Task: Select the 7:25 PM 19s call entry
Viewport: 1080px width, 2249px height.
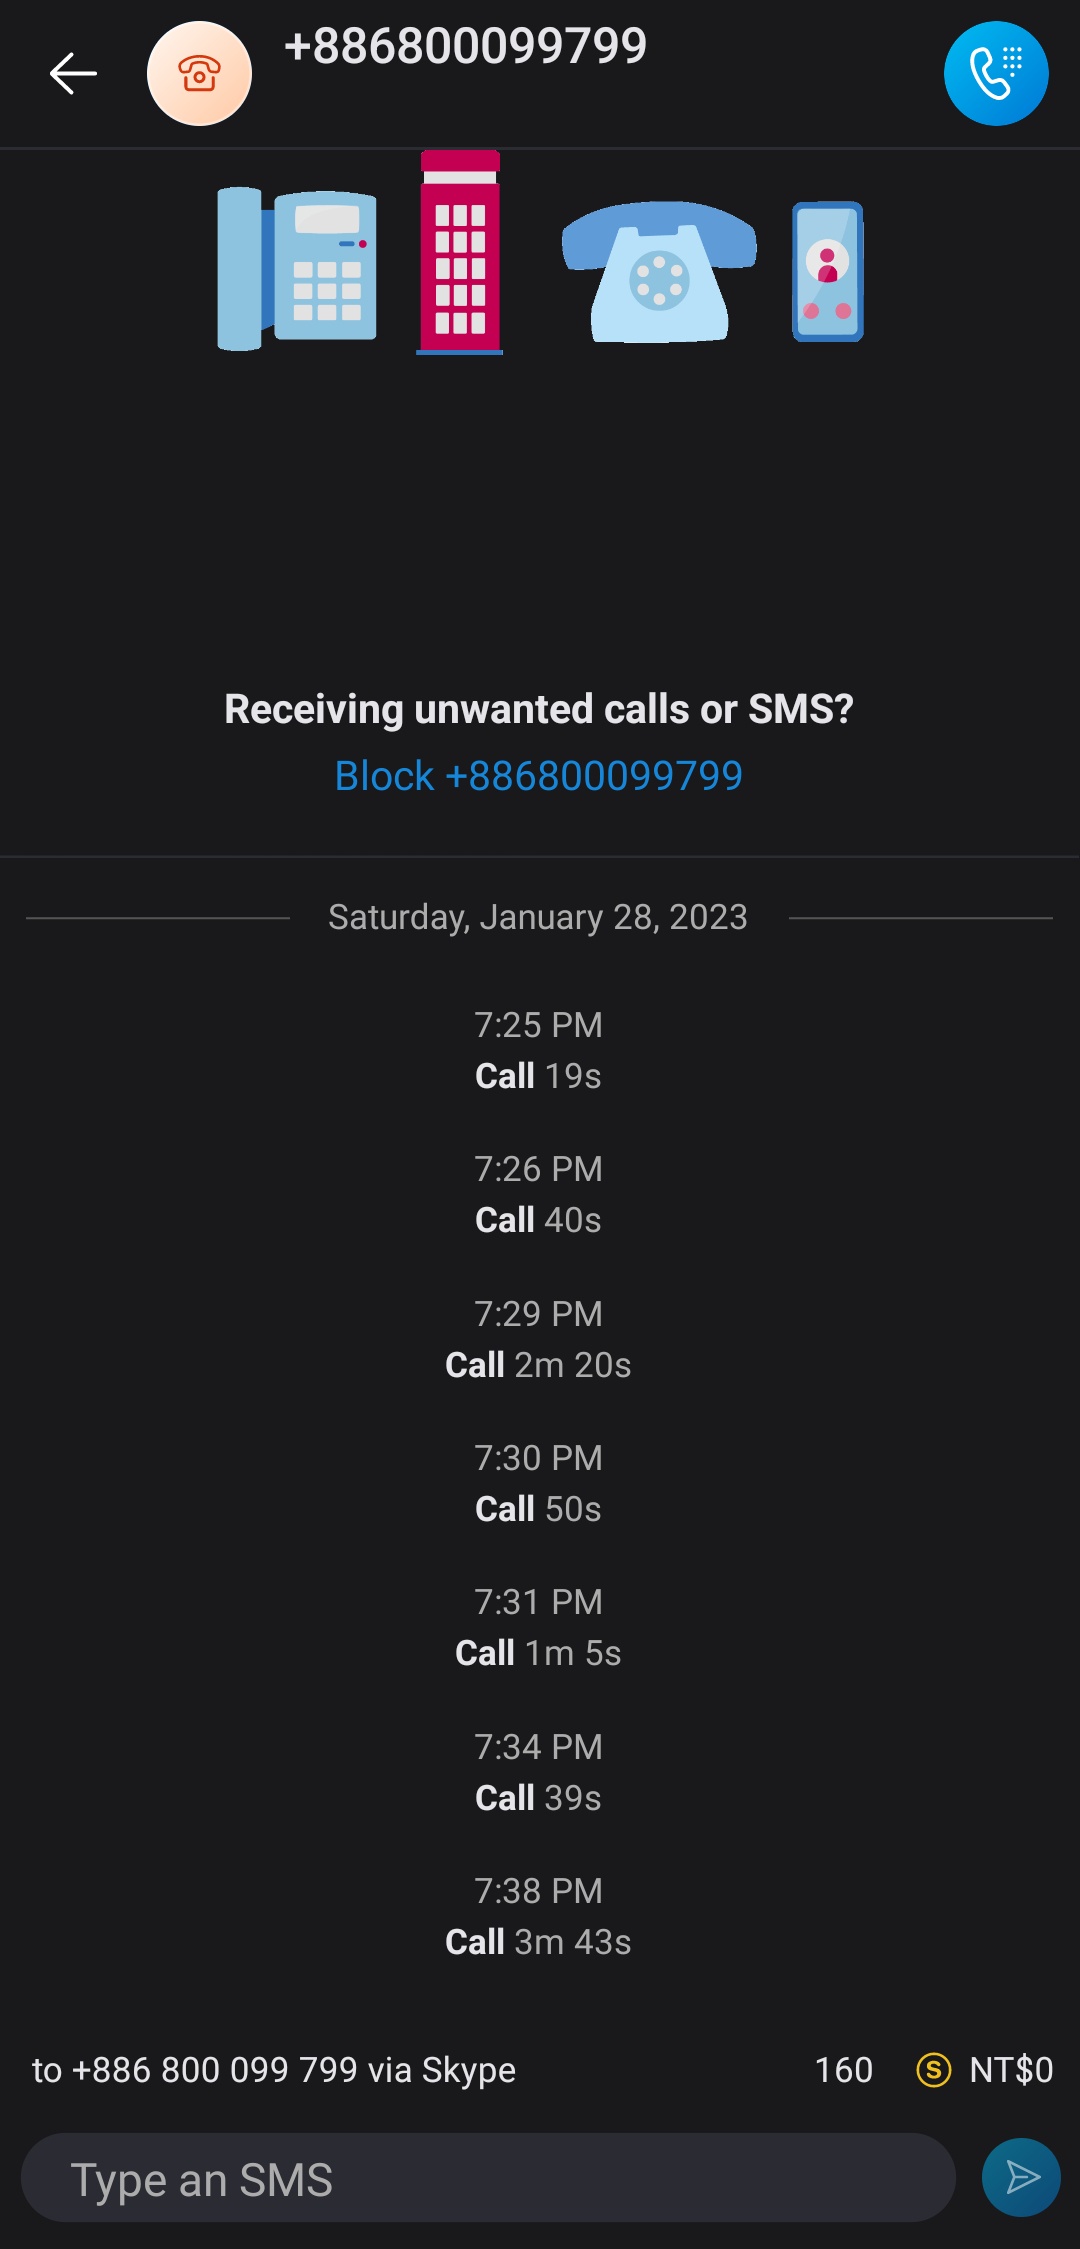Action: [539, 1051]
